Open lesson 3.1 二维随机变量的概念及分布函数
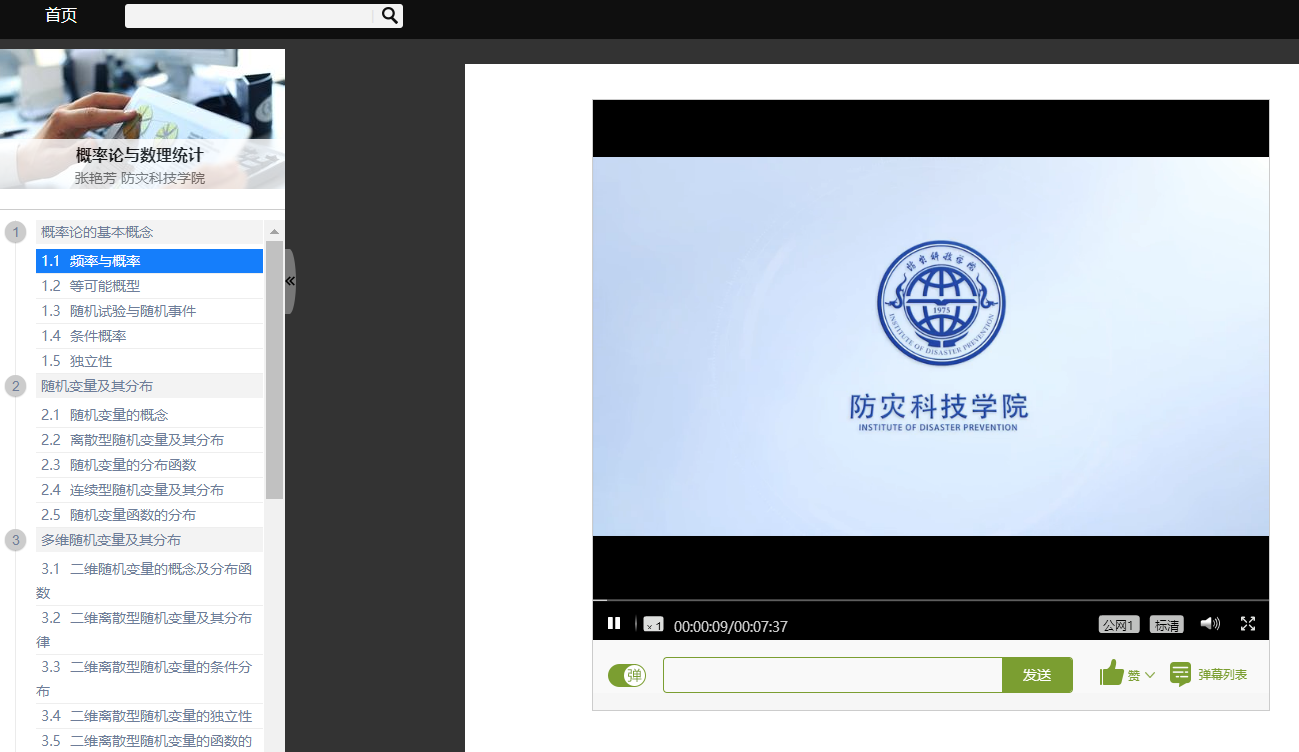 coord(149,581)
